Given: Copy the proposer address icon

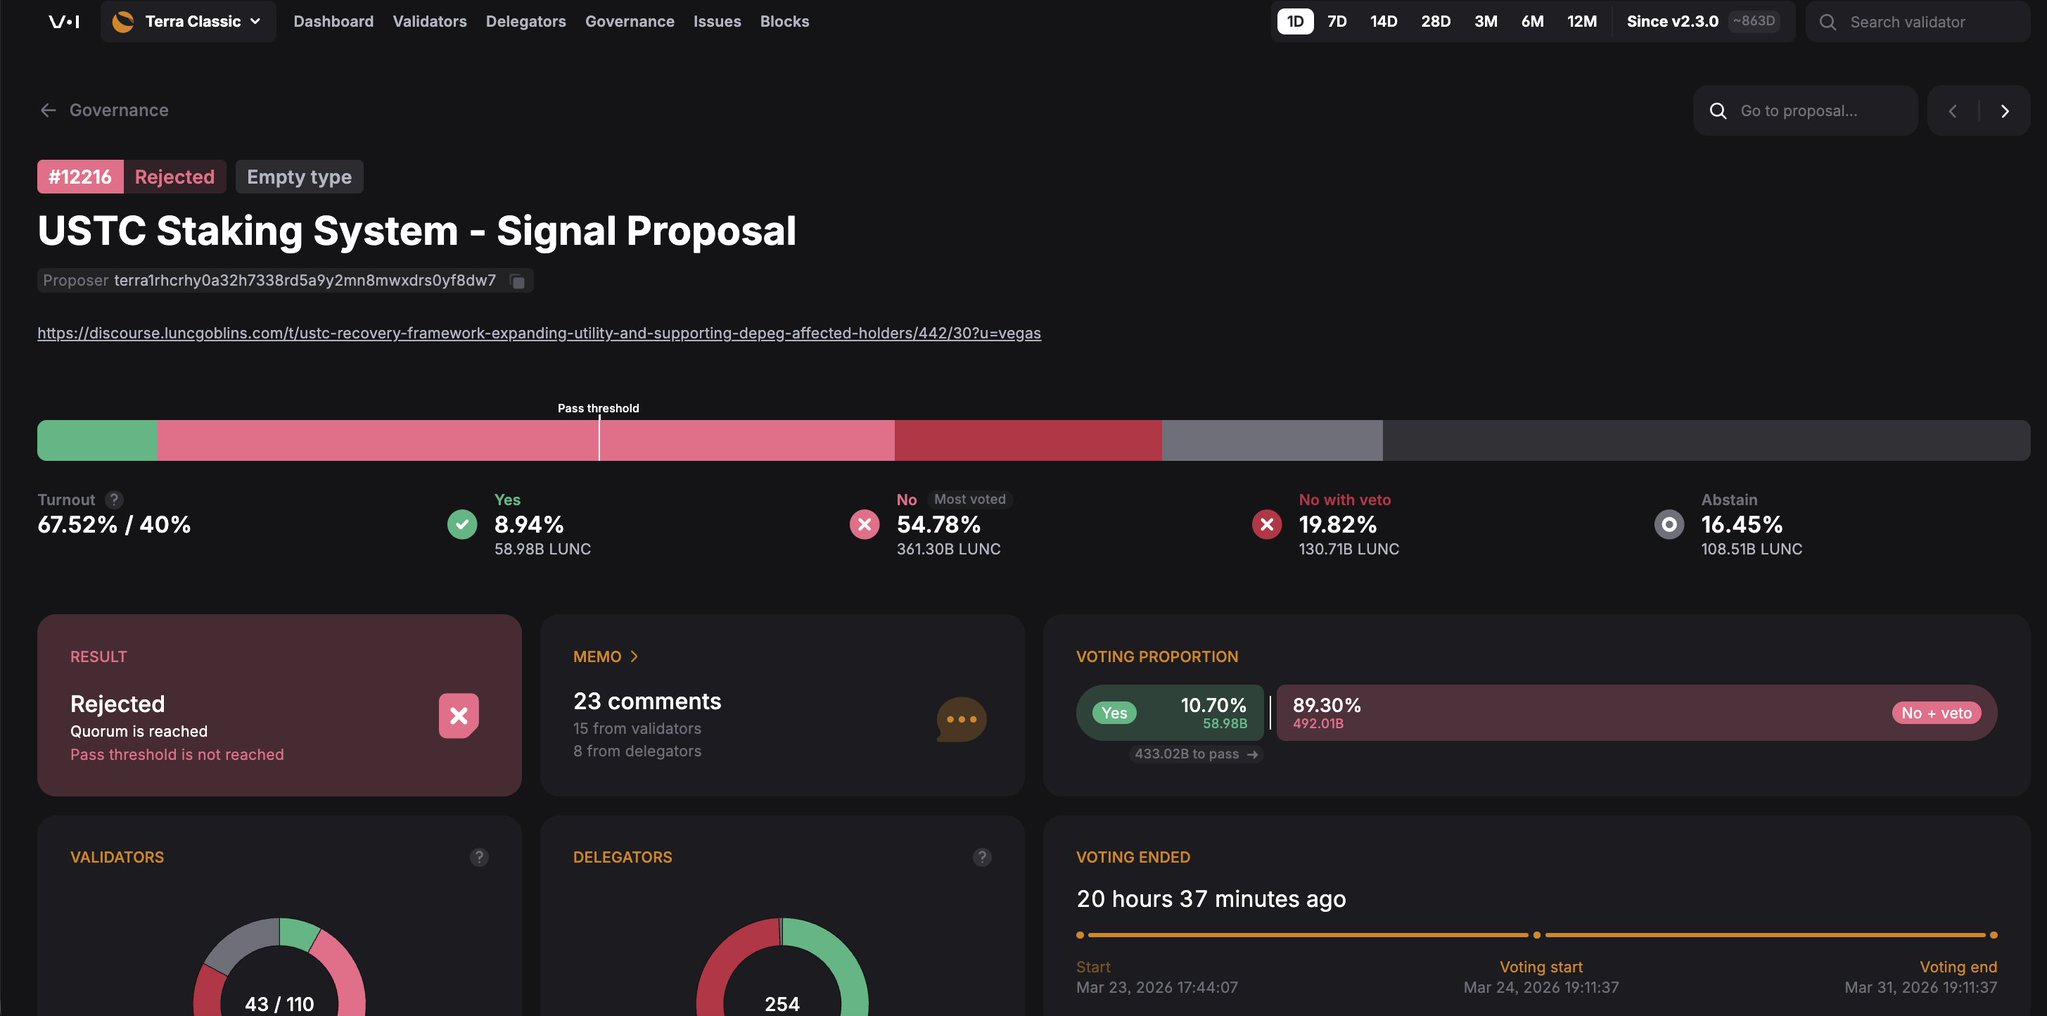Looking at the screenshot, I should [x=518, y=282].
